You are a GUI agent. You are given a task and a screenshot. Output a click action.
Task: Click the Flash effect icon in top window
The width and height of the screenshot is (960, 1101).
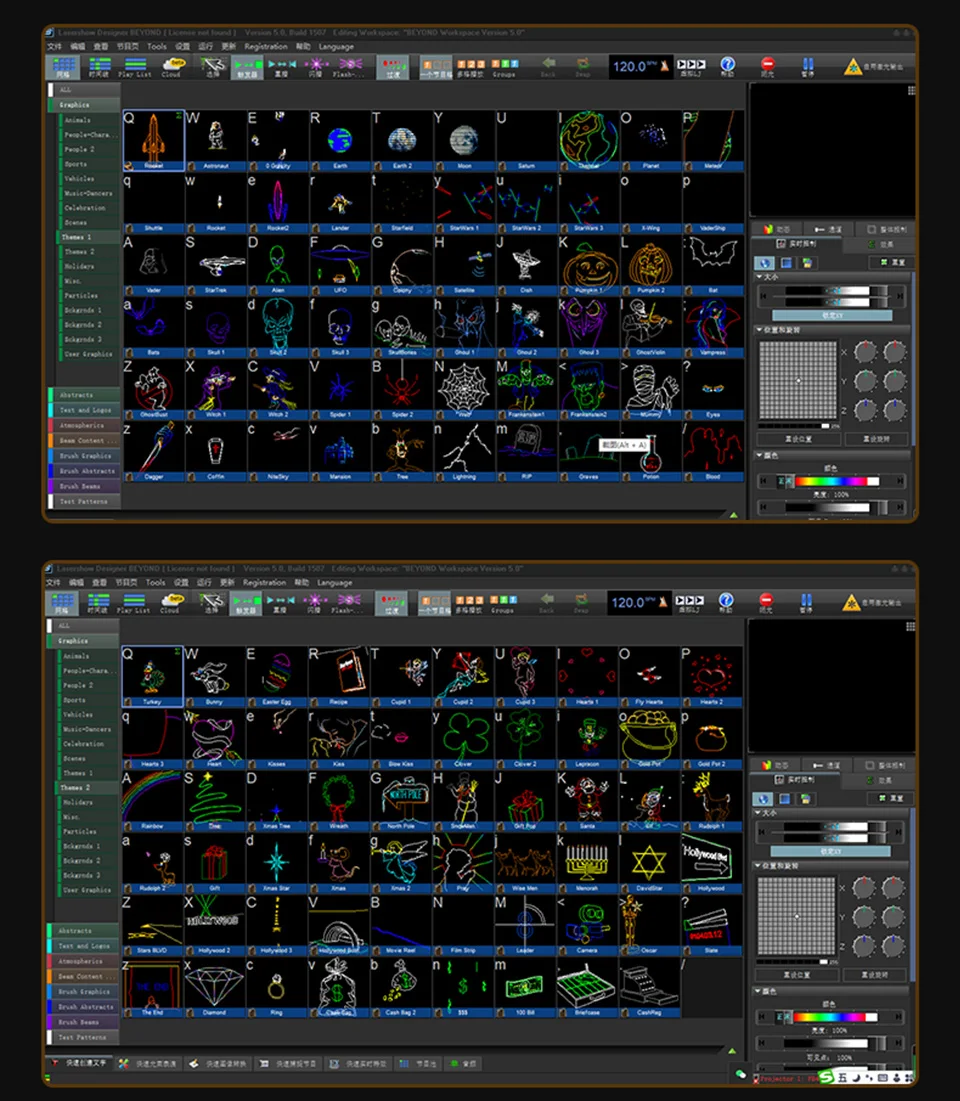tap(349, 67)
